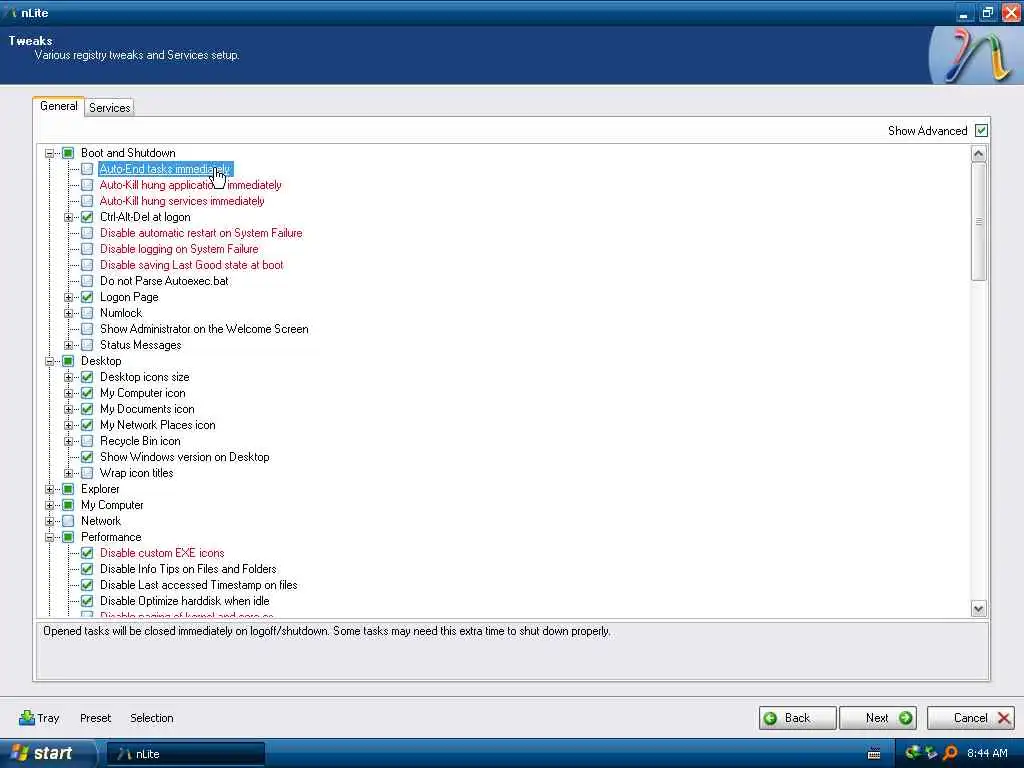
Task: Go Back to the previous page
Action: [x=797, y=718]
